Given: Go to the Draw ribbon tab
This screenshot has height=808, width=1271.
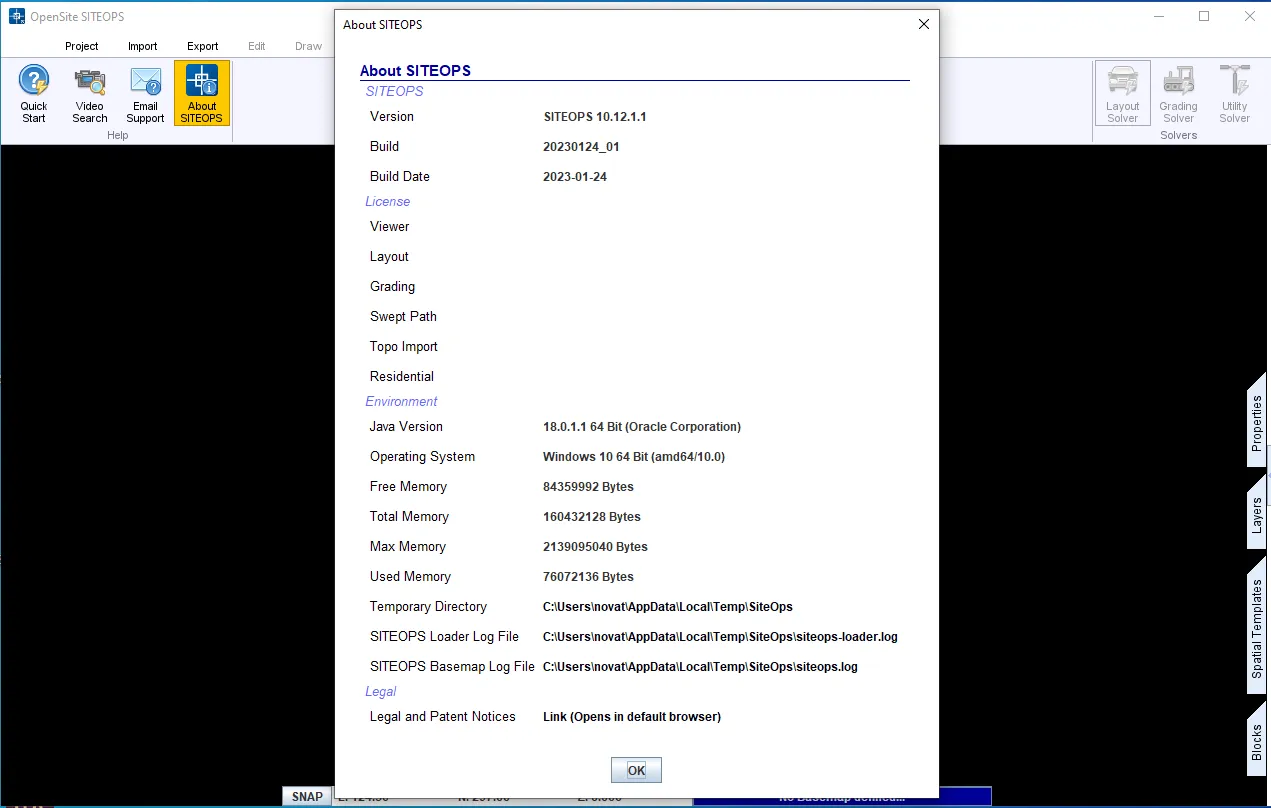Looking at the screenshot, I should click(309, 46).
